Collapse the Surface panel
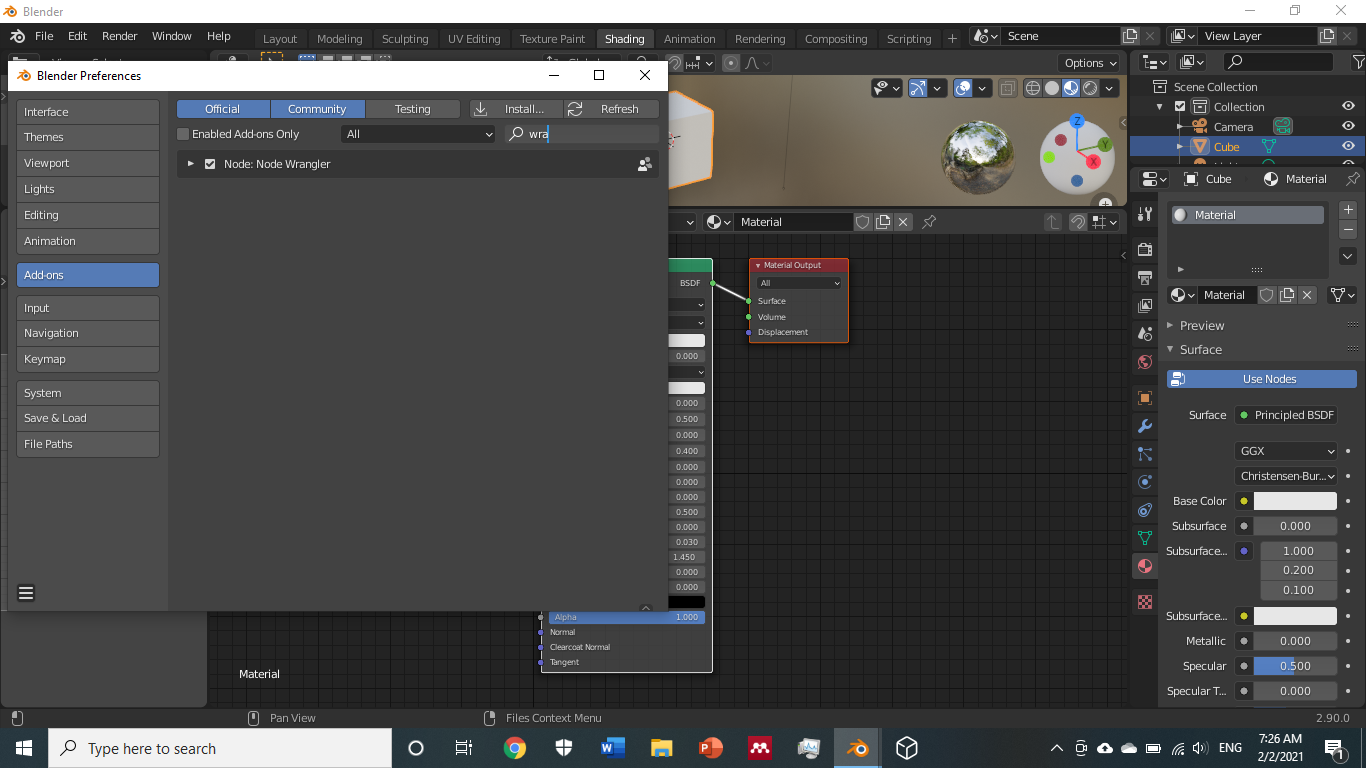Image resolution: width=1366 pixels, height=768 pixels. 1200,349
